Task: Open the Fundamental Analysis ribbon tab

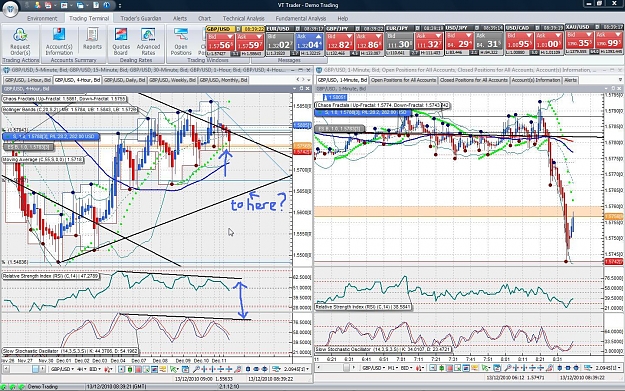Action: [x=301, y=18]
